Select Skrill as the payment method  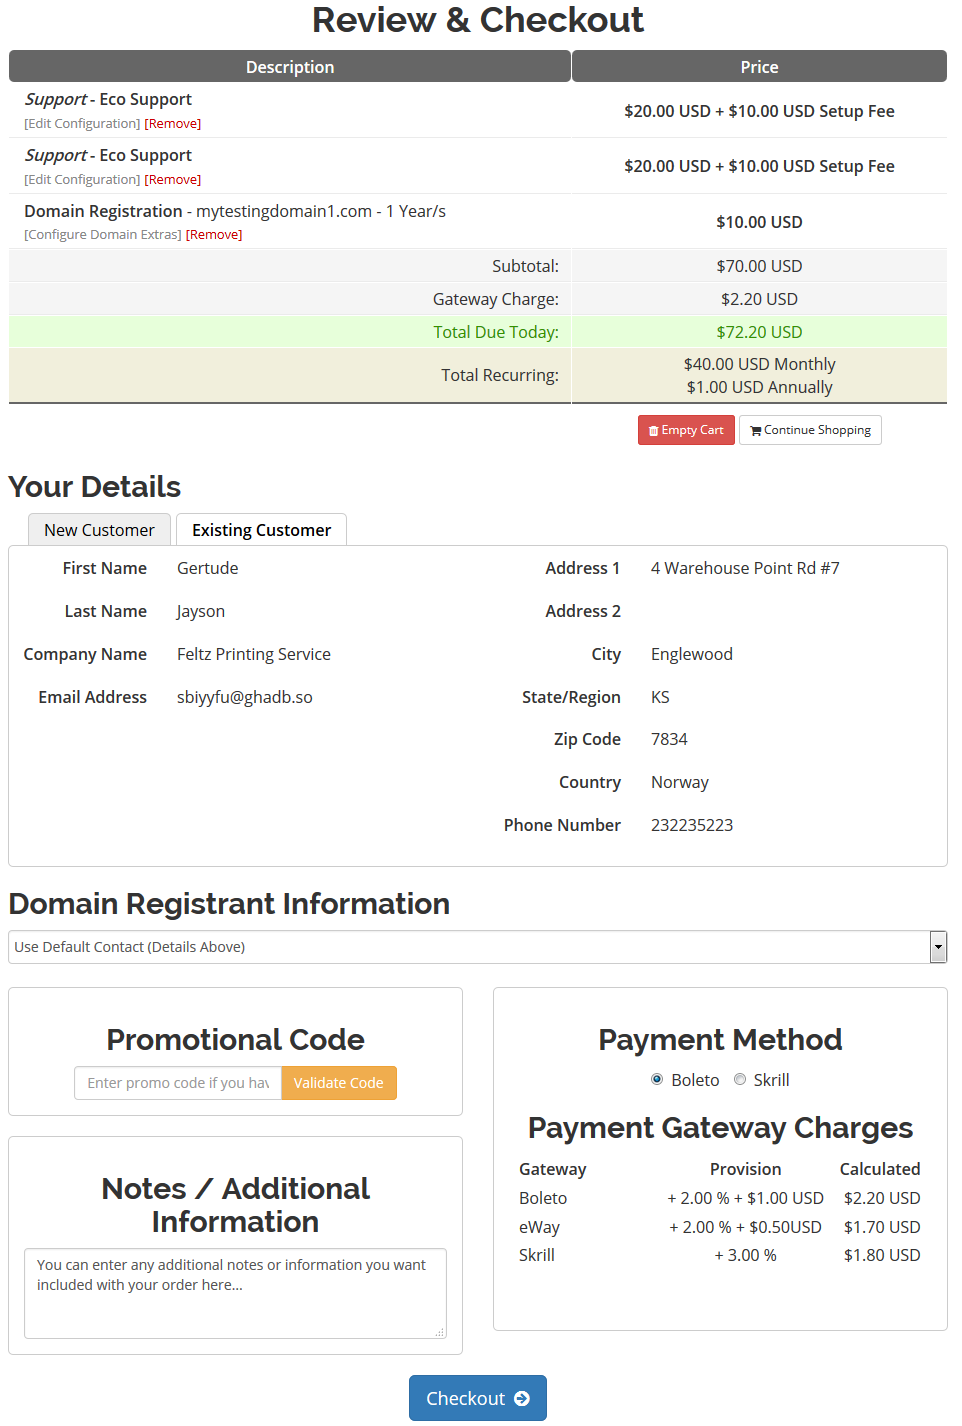click(740, 1079)
